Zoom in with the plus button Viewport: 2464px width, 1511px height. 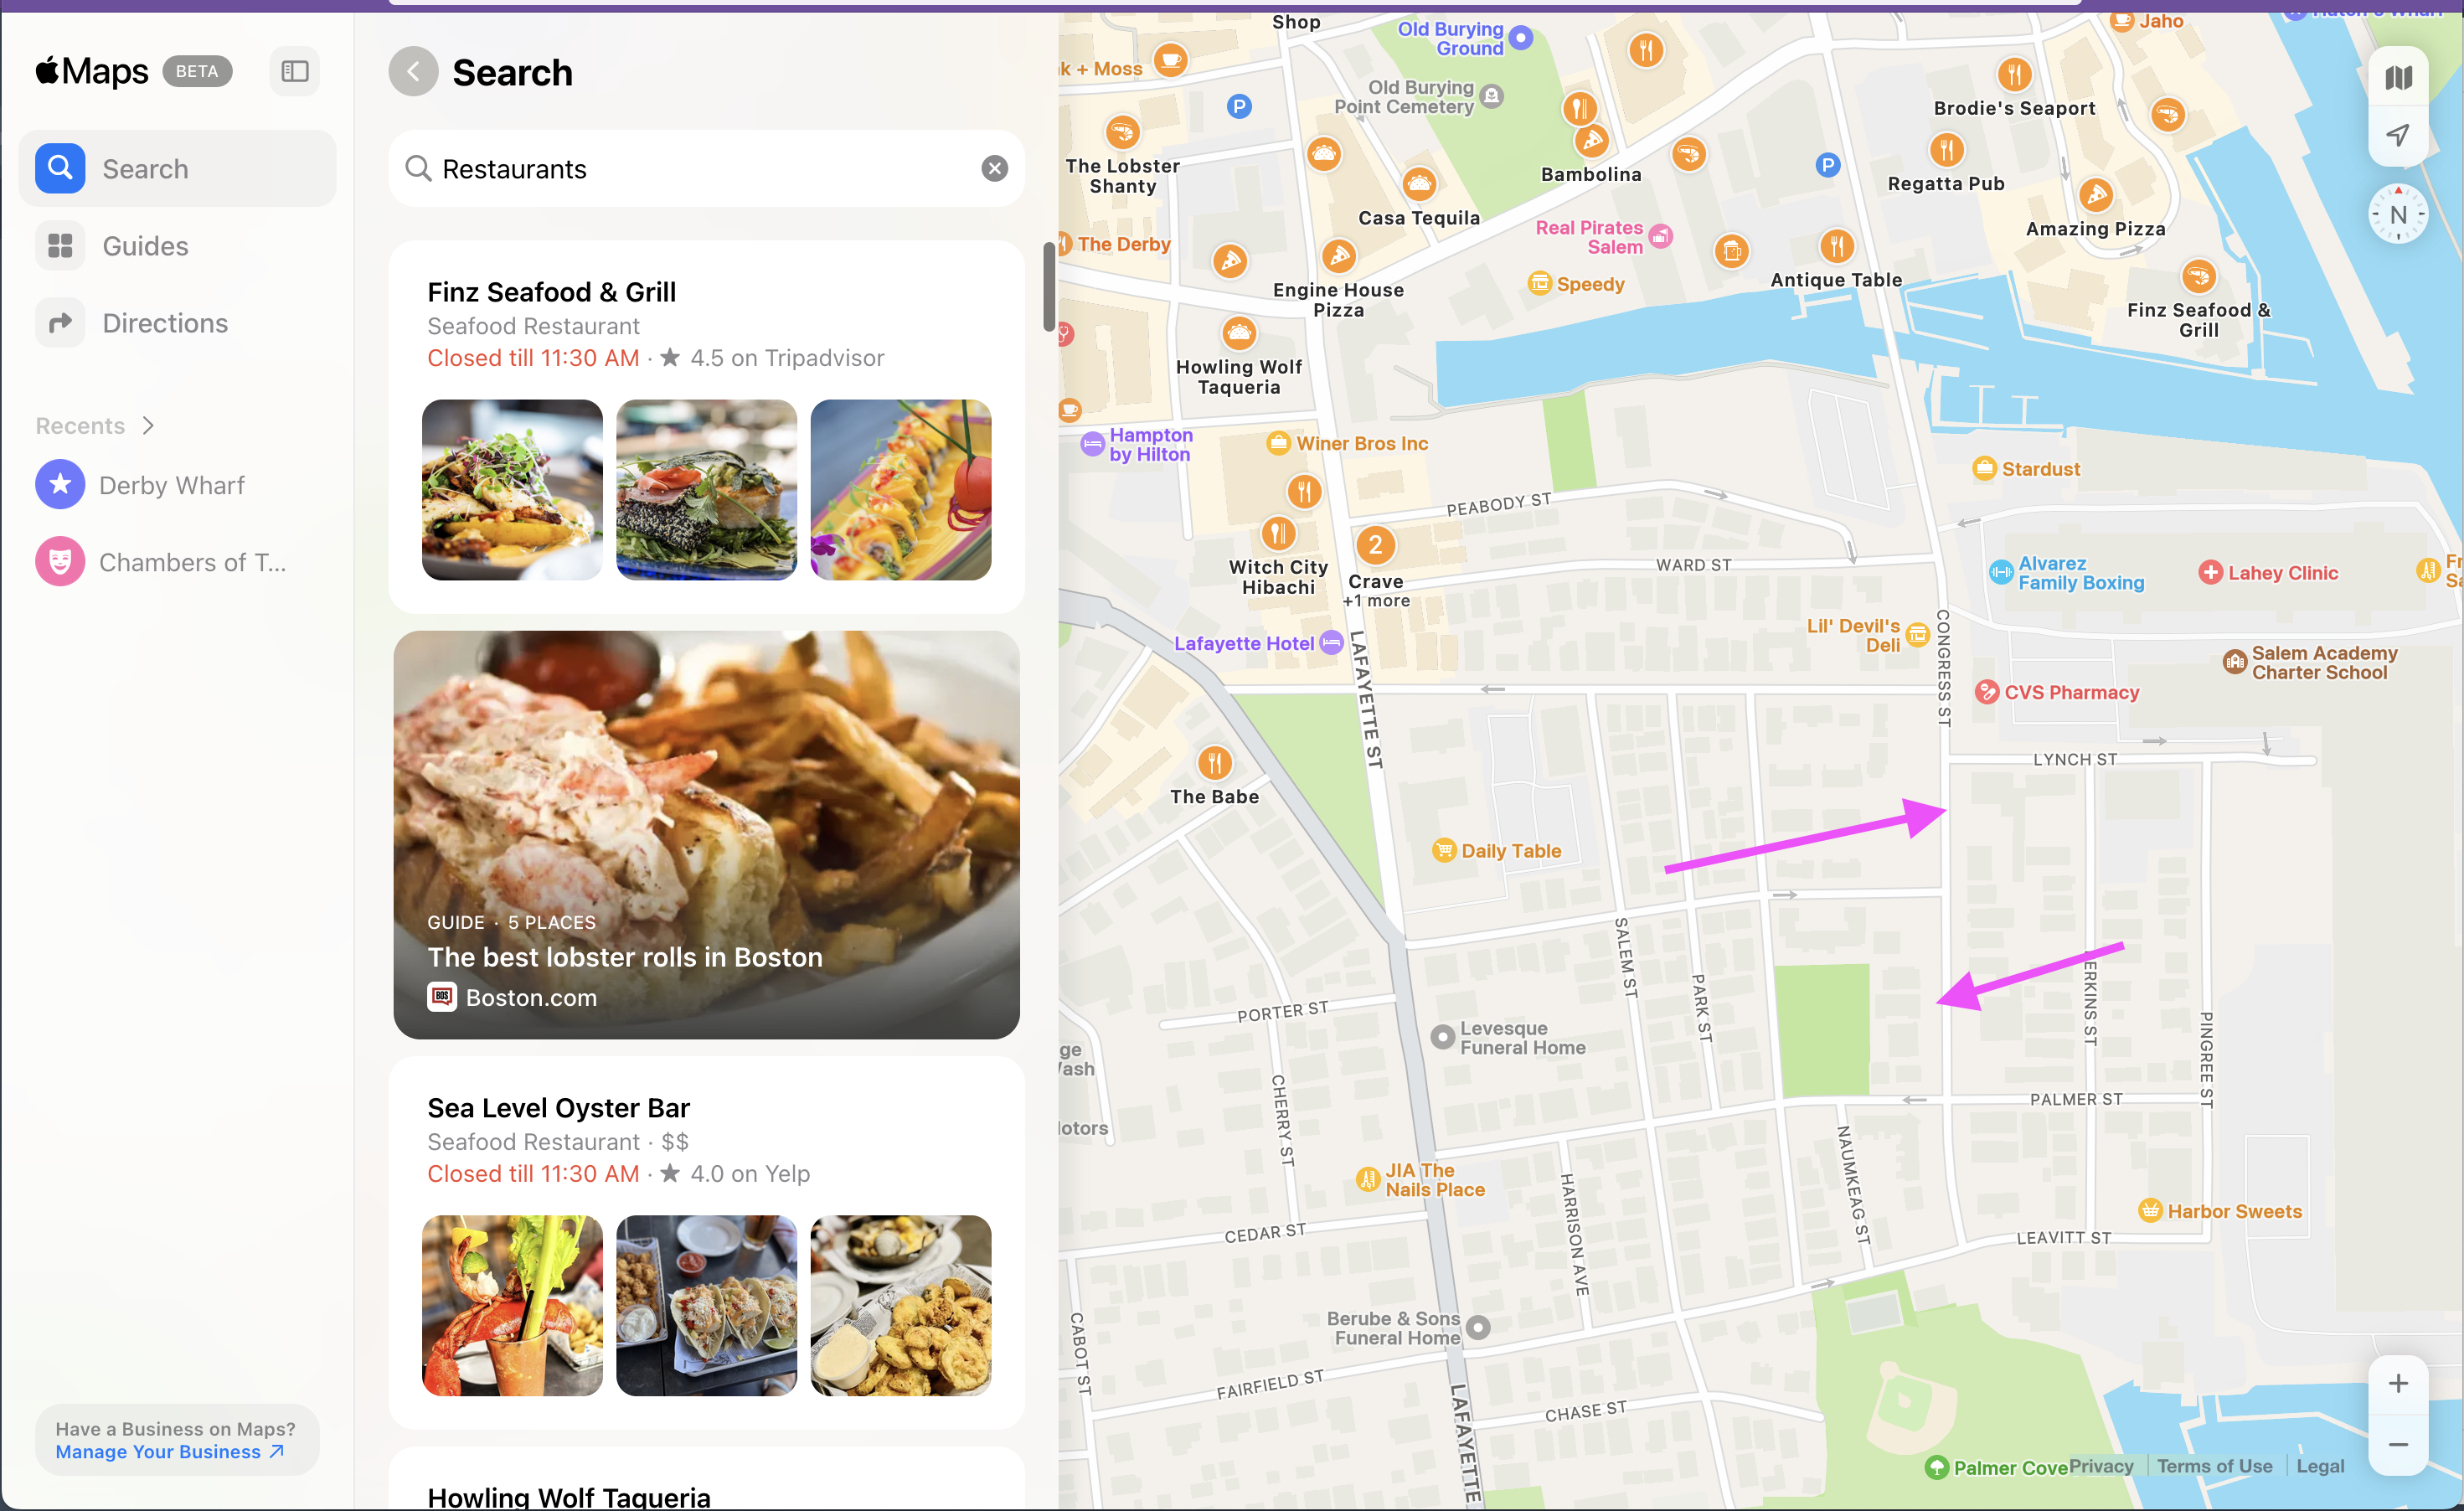click(2398, 1384)
